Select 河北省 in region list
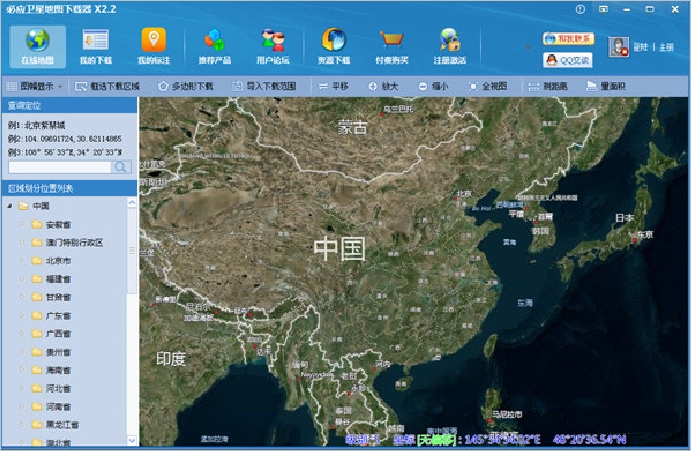 click(x=58, y=388)
